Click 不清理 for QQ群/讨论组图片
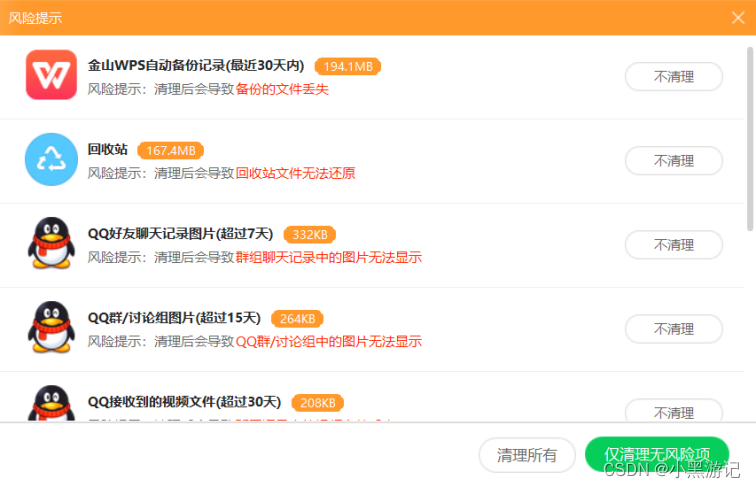This screenshot has width=756, height=488. click(674, 329)
